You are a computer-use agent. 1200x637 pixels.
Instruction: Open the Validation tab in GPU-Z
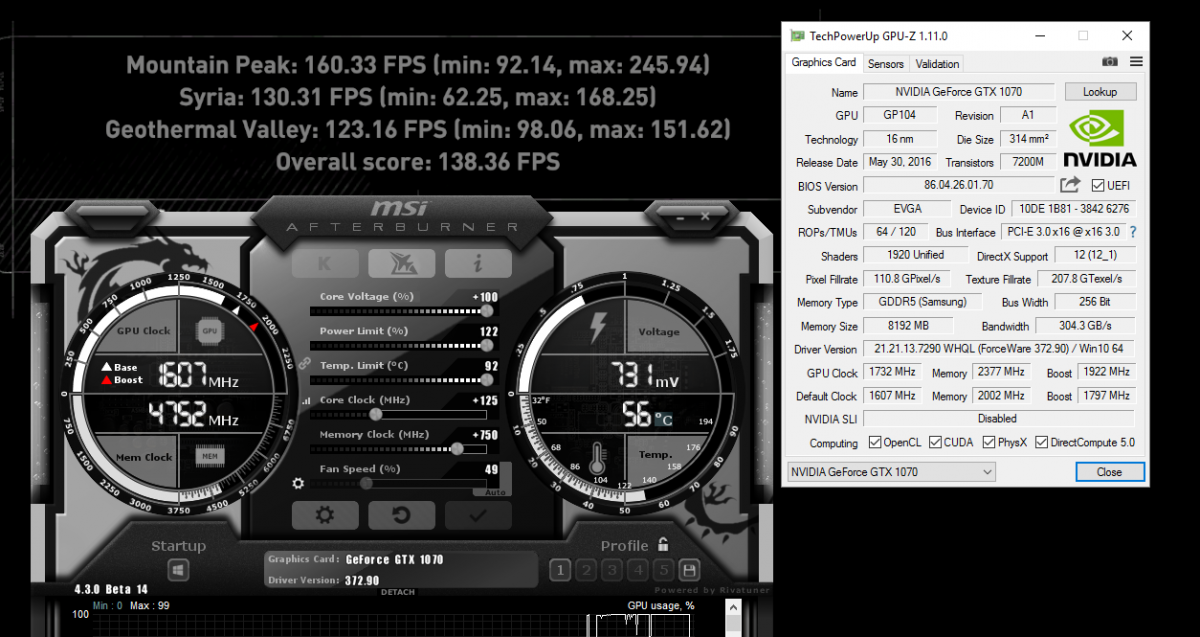click(x=937, y=63)
